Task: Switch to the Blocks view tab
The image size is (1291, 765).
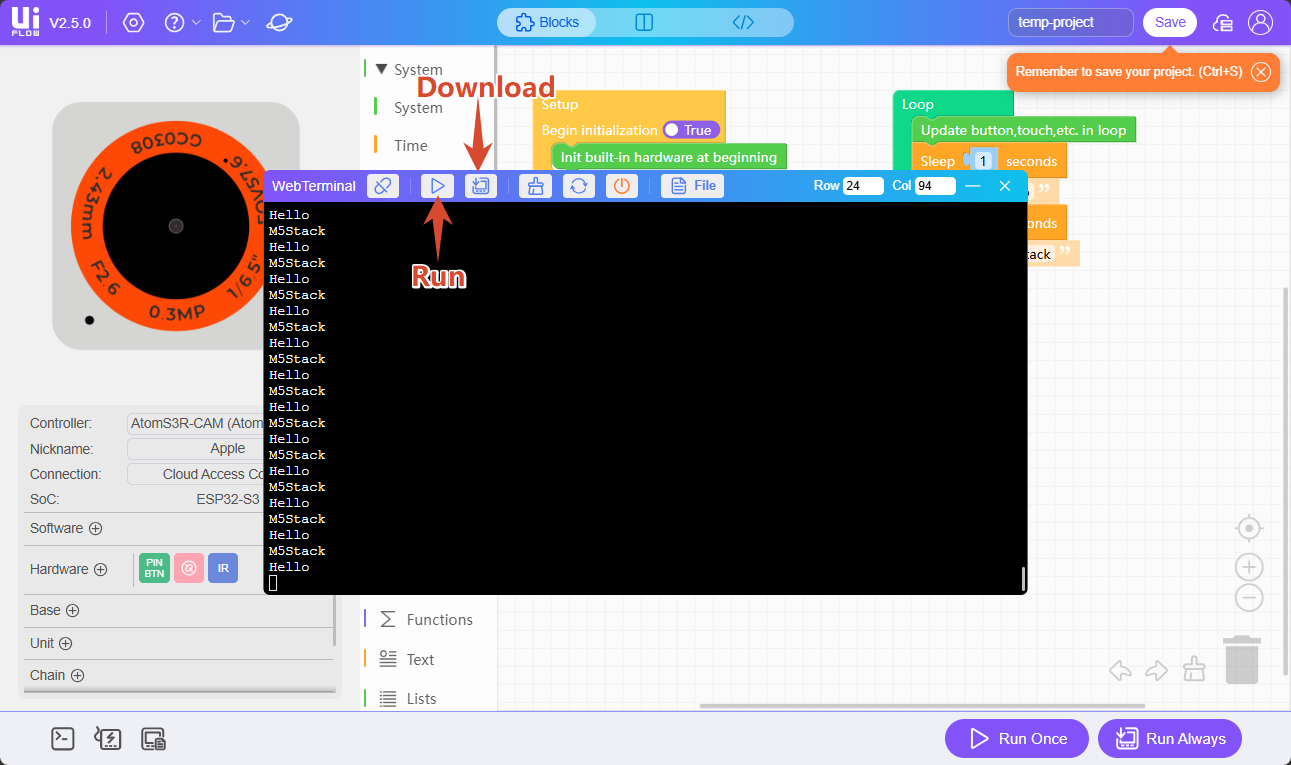Action: pos(547,22)
